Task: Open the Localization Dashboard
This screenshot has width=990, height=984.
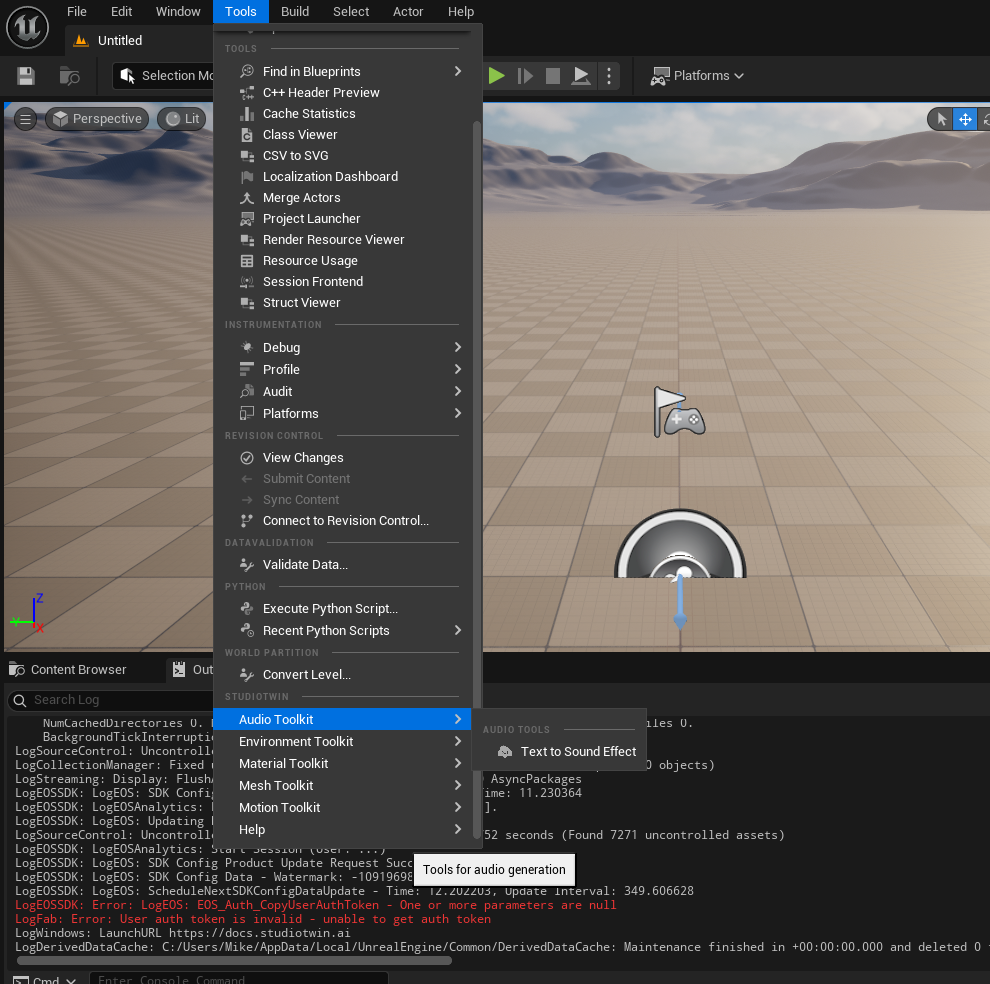Action: pyautogui.click(x=343, y=176)
